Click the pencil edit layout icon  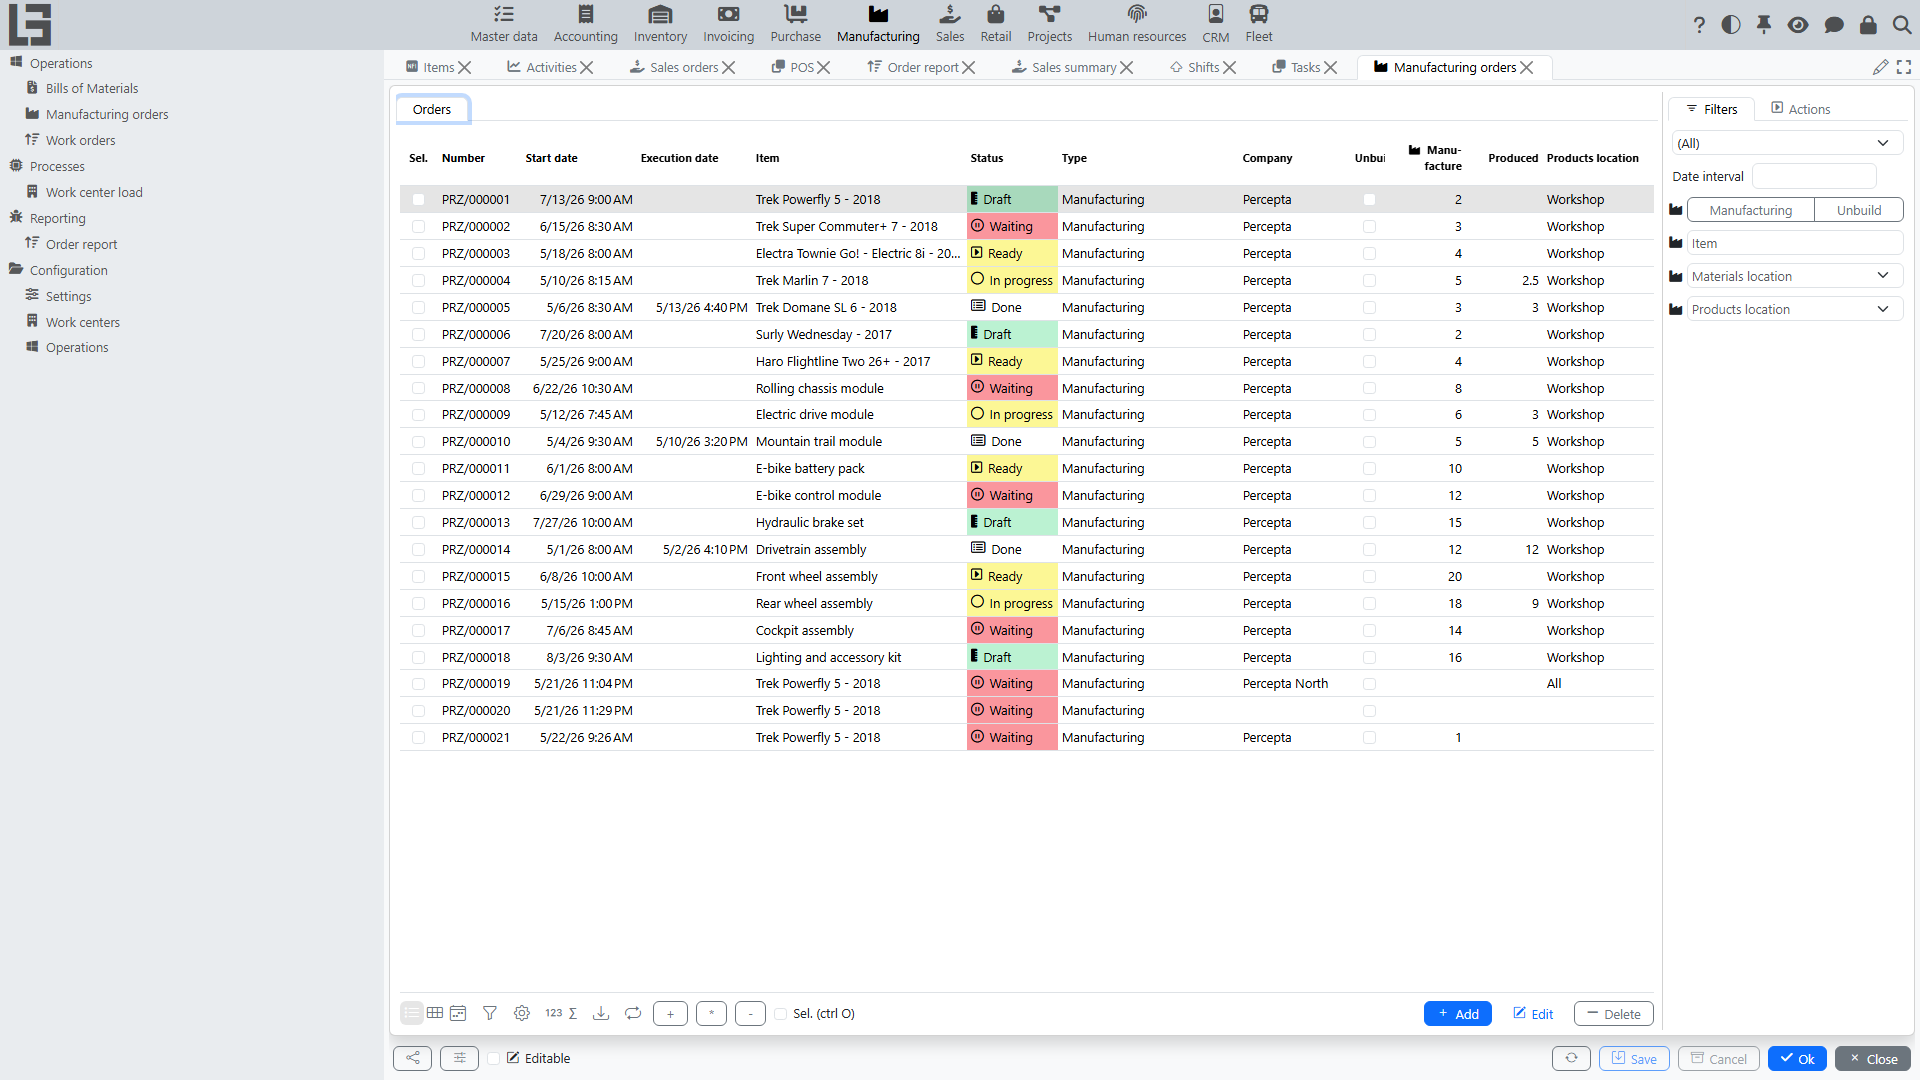(1881, 67)
